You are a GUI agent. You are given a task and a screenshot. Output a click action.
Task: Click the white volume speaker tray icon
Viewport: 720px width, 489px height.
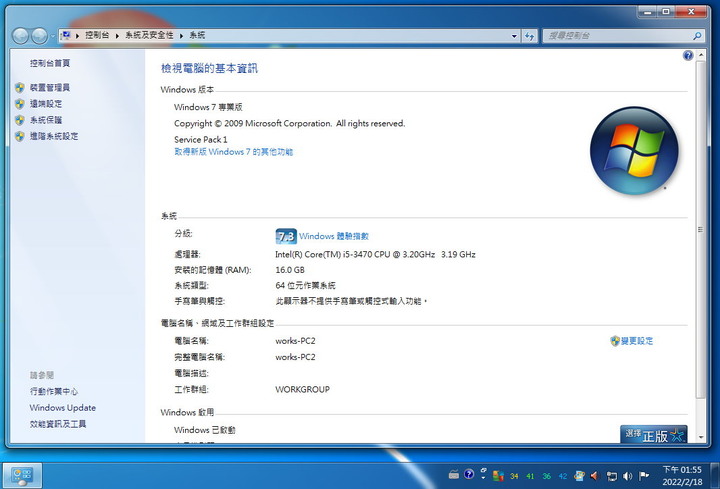point(628,476)
